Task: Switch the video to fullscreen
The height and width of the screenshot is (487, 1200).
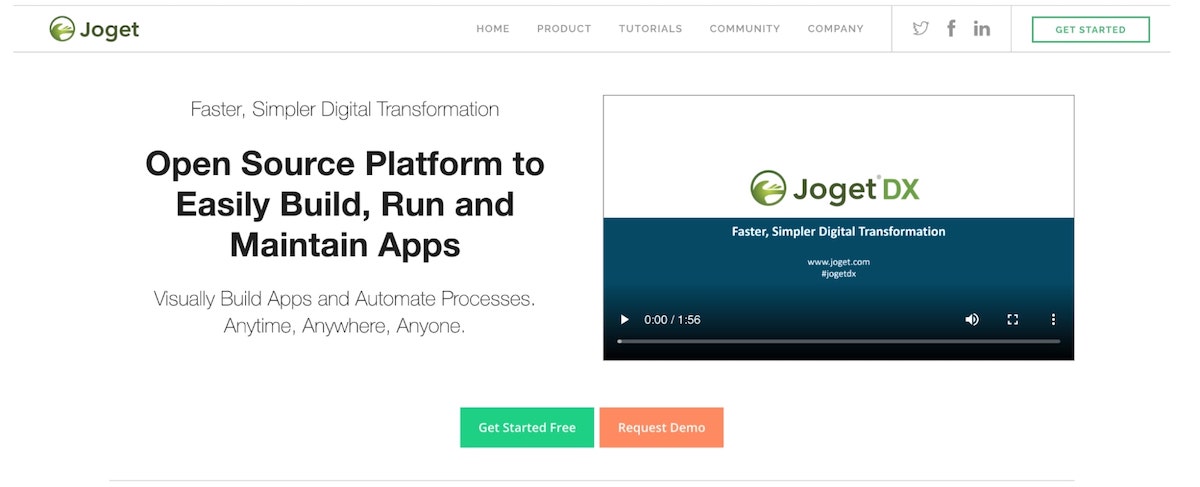Action: [1012, 319]
